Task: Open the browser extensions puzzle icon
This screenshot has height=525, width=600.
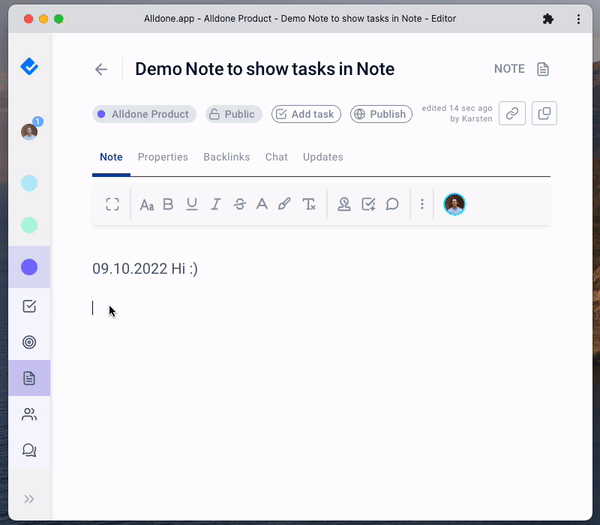Action: (x=548, y=19)
